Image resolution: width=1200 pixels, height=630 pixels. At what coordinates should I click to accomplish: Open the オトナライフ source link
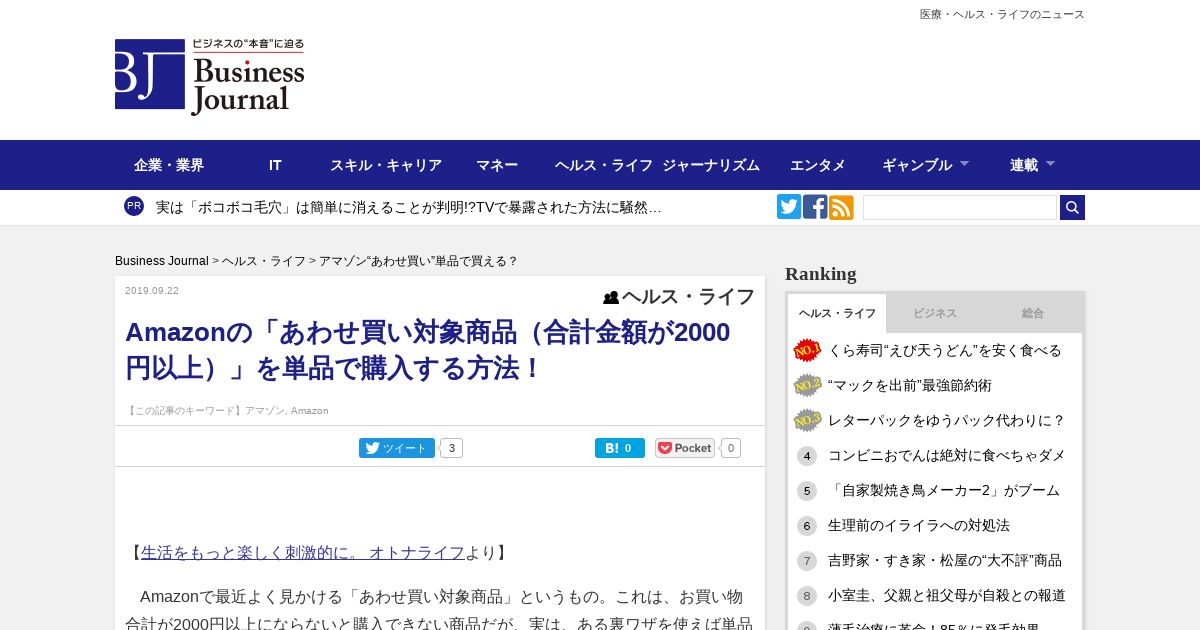click(x=303, y=553)
